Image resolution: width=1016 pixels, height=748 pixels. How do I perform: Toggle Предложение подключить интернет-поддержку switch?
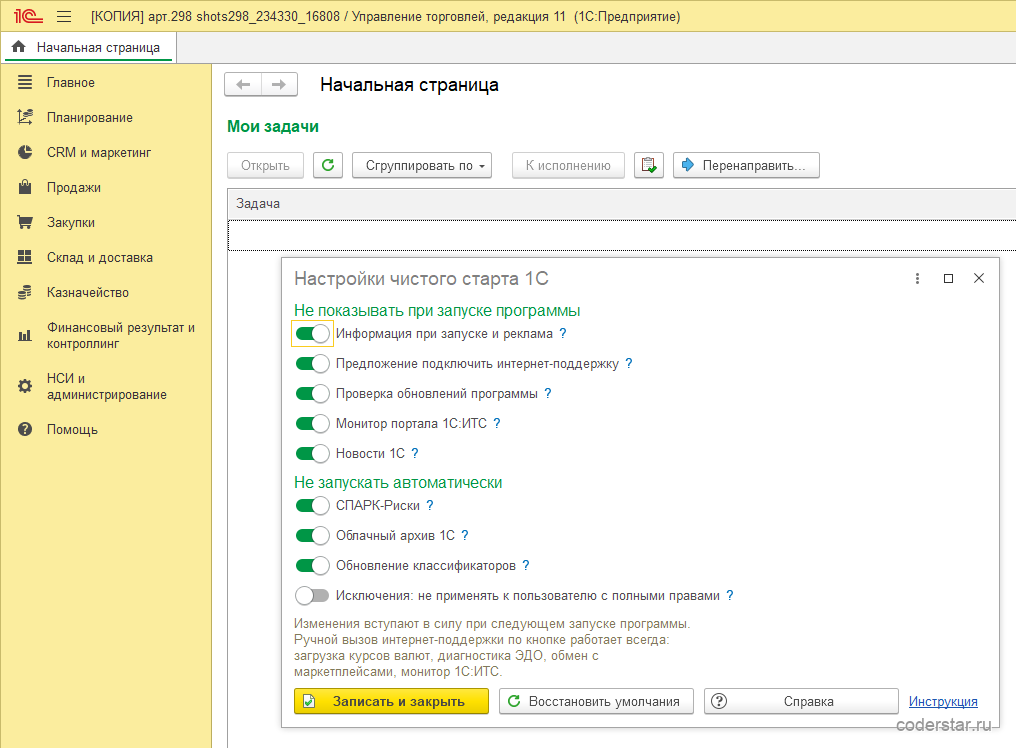coord(312,364)
